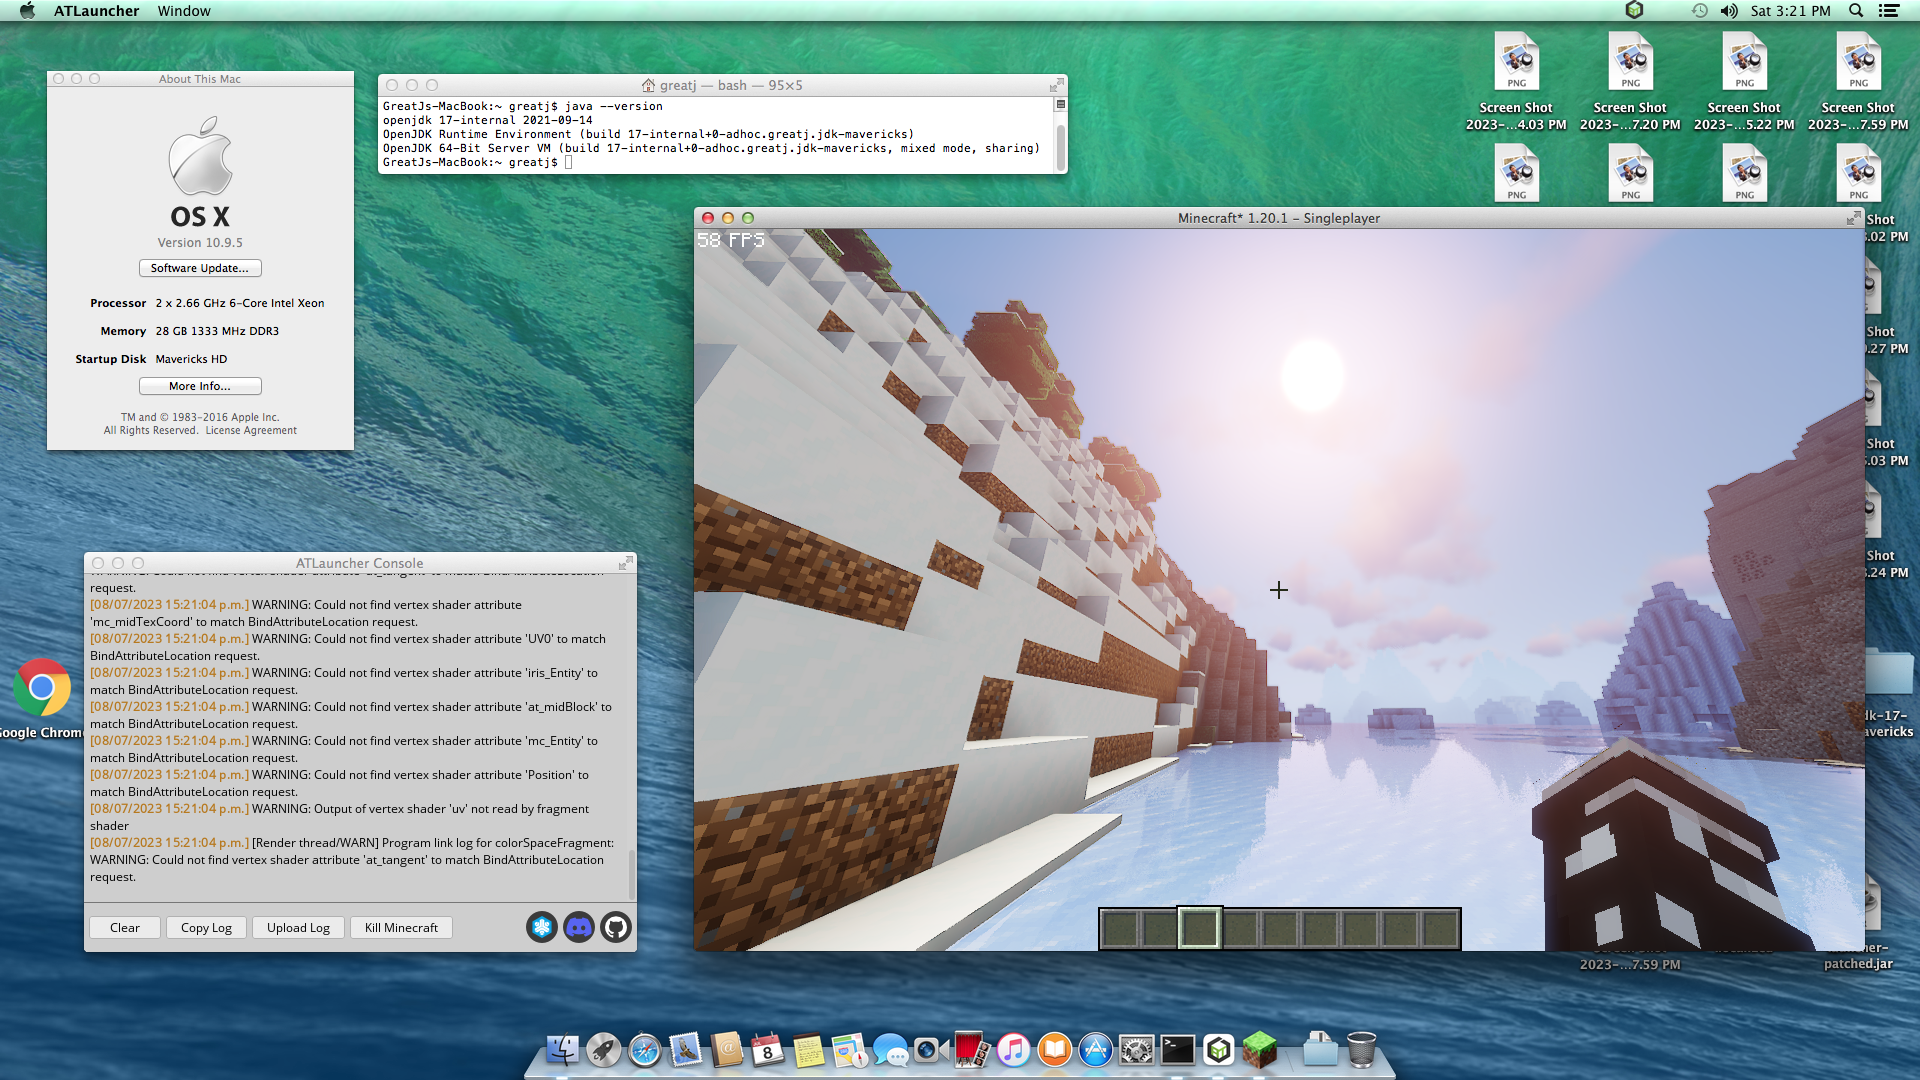Click the Kill Minecraft button
The image size is (1920, 1080).
pos(401,927)
